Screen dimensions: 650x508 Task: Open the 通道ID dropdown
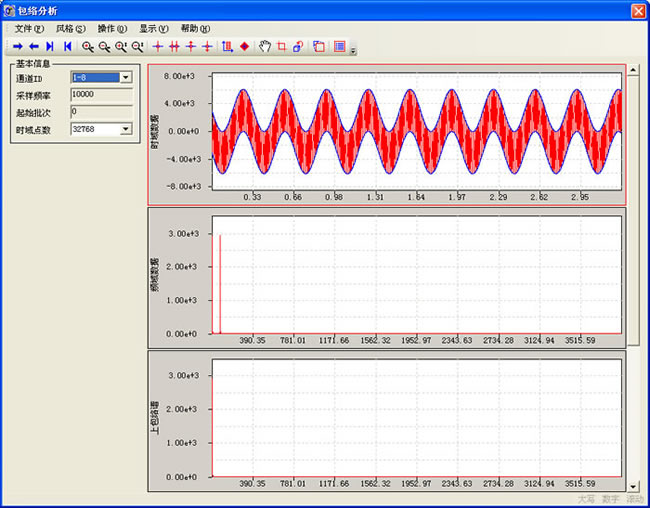(x=126, y=77)
